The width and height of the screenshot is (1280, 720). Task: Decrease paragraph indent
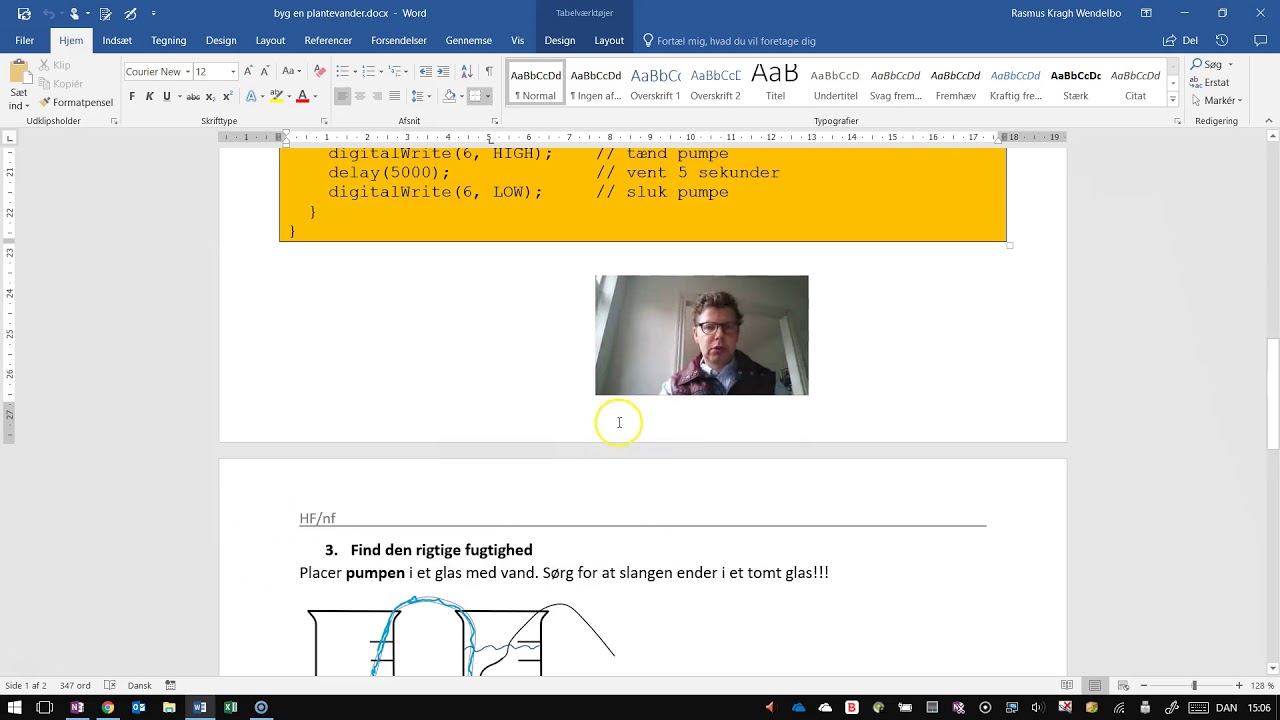426,71
